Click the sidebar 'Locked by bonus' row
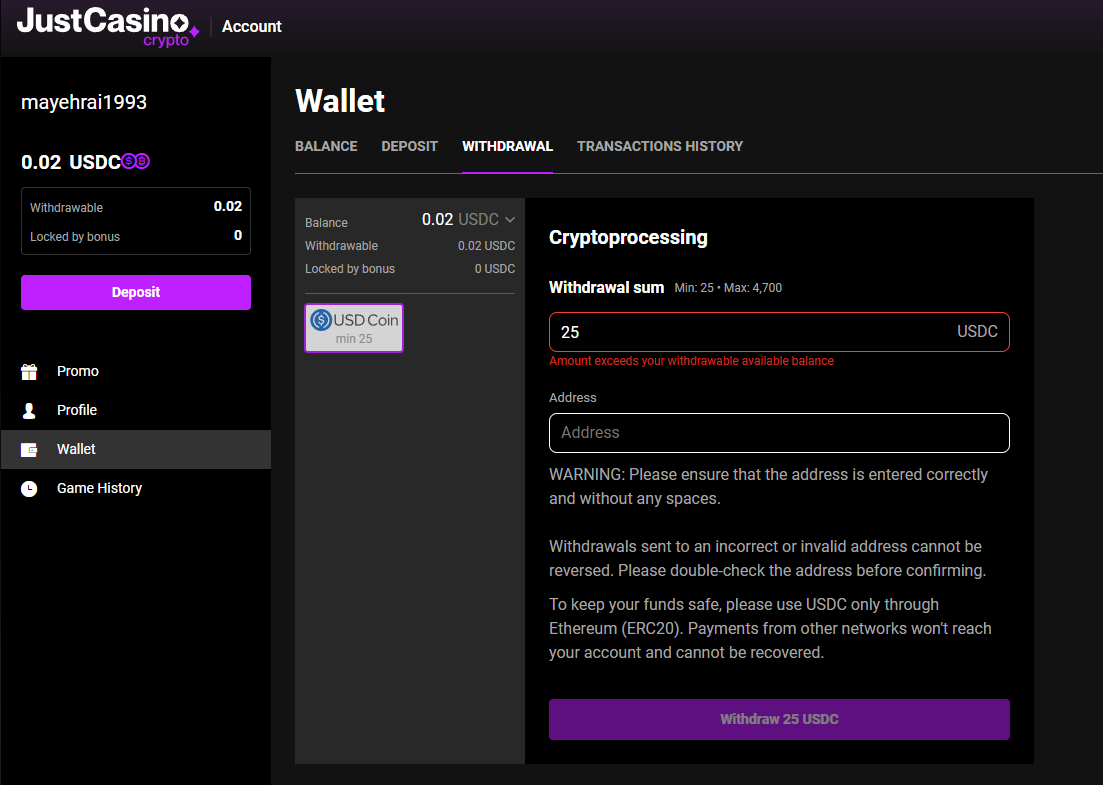This screenshot has height=785, width=1103. pyautogui.click(x=136, y=236)
